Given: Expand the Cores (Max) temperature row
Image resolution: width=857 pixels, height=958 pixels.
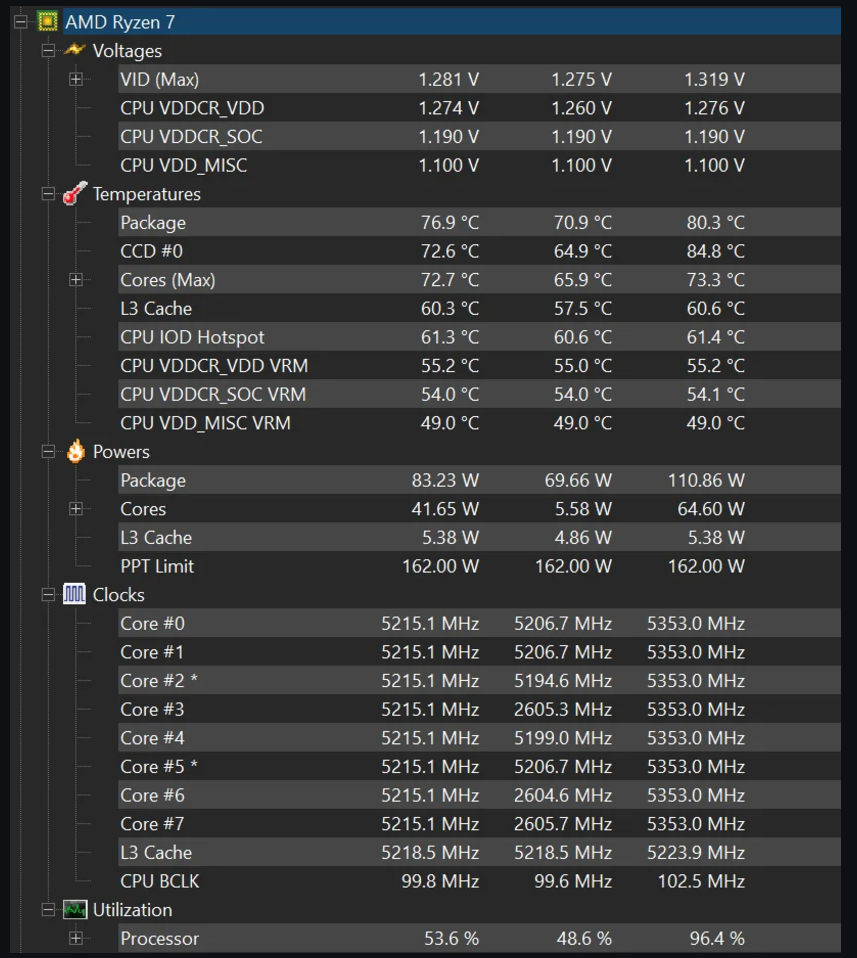Looking at the screenshot, I should [x=76, y=280].
